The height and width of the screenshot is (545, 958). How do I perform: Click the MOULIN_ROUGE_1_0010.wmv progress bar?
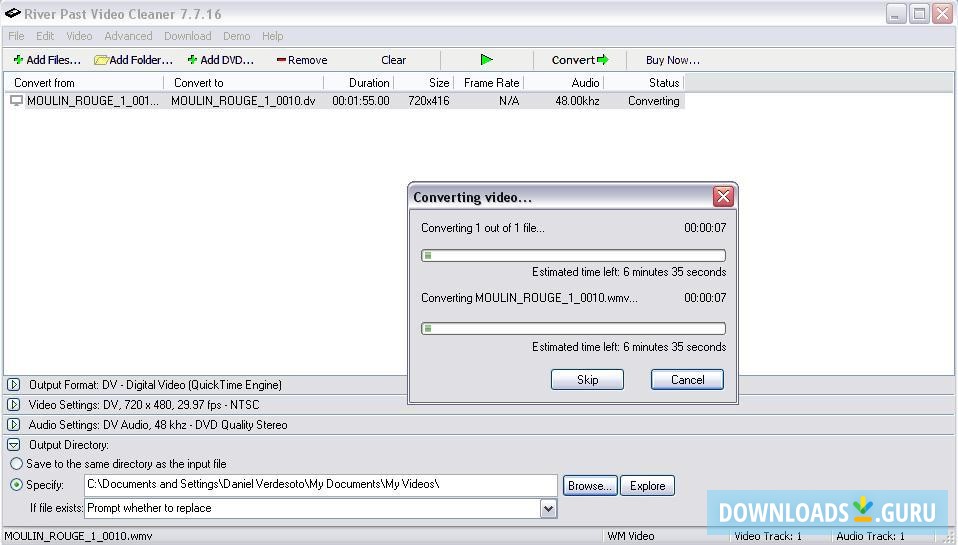pyautogui.click(x=573, y=329)
